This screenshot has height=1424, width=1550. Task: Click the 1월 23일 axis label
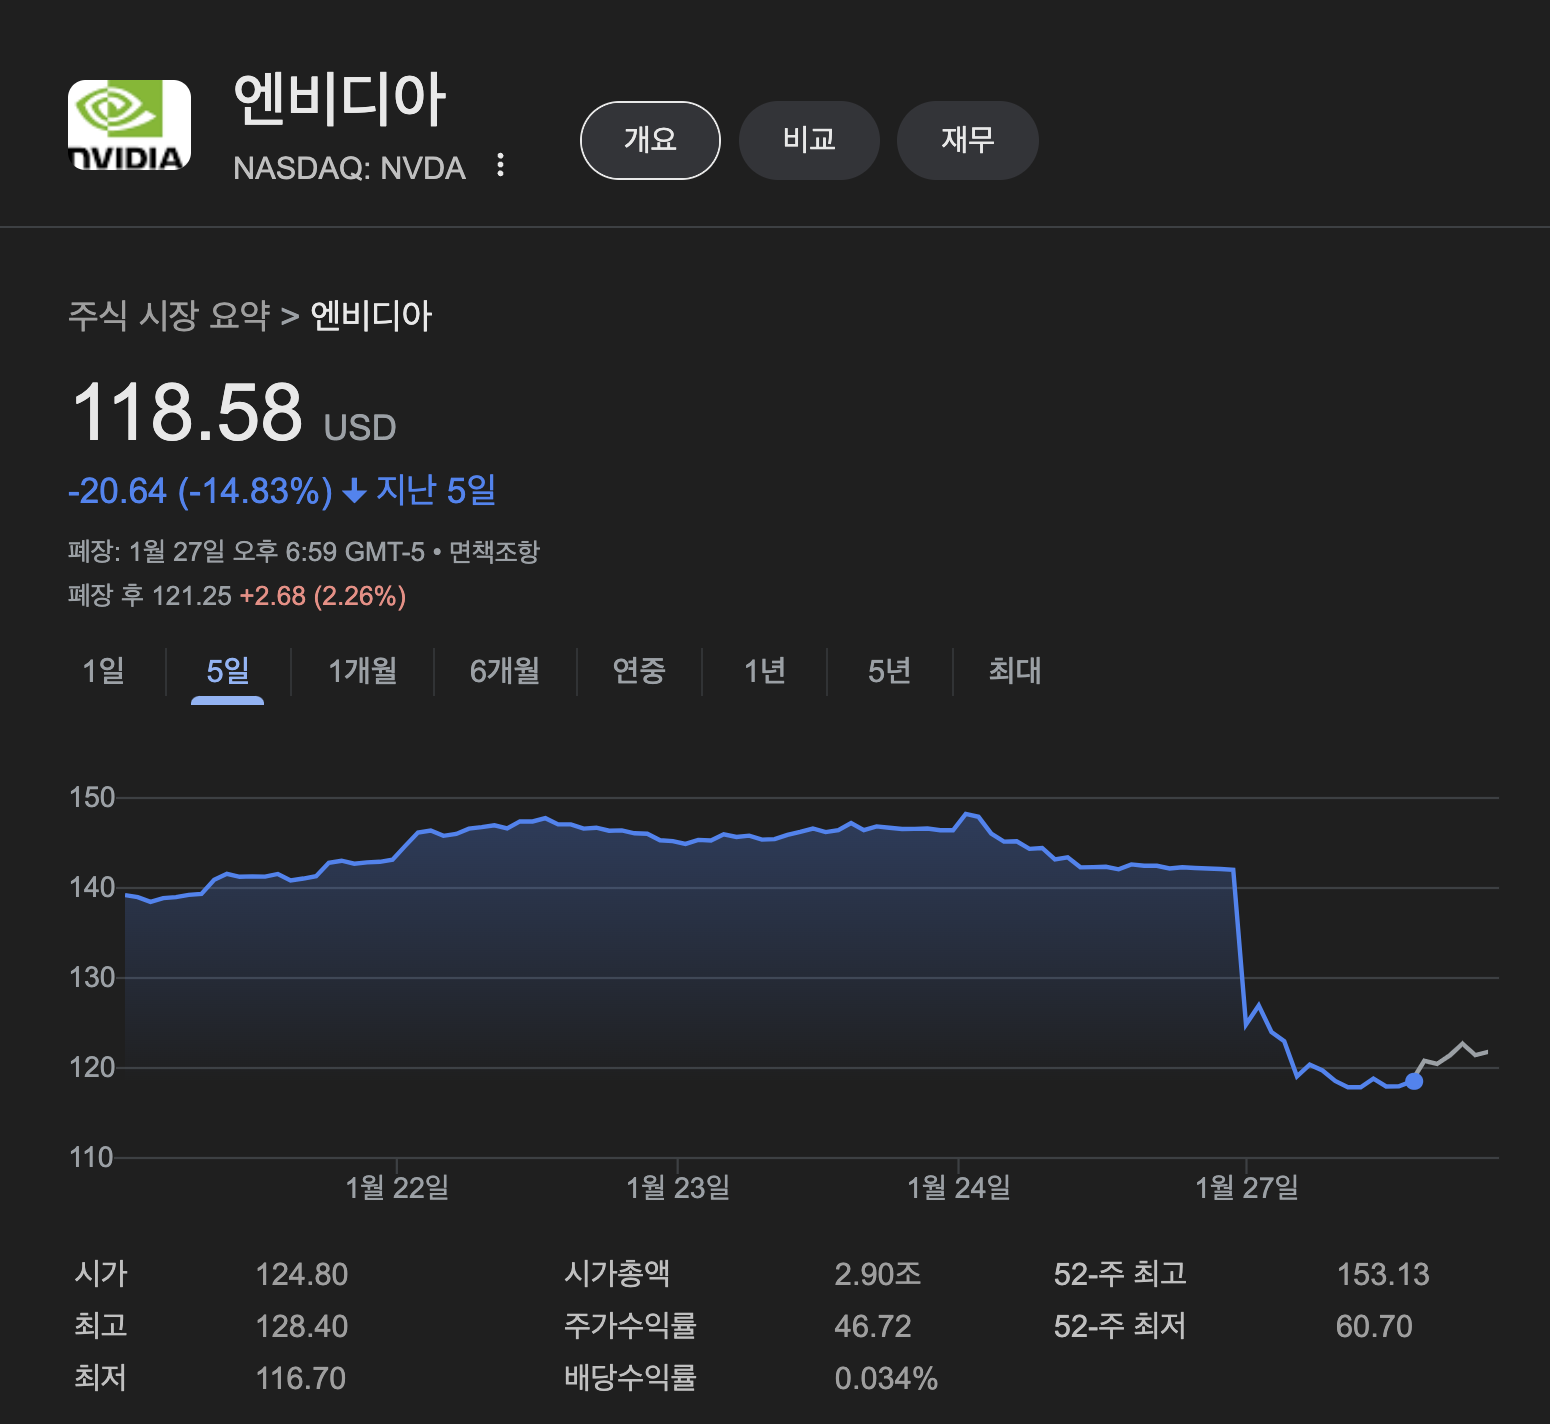[678, 1188]
